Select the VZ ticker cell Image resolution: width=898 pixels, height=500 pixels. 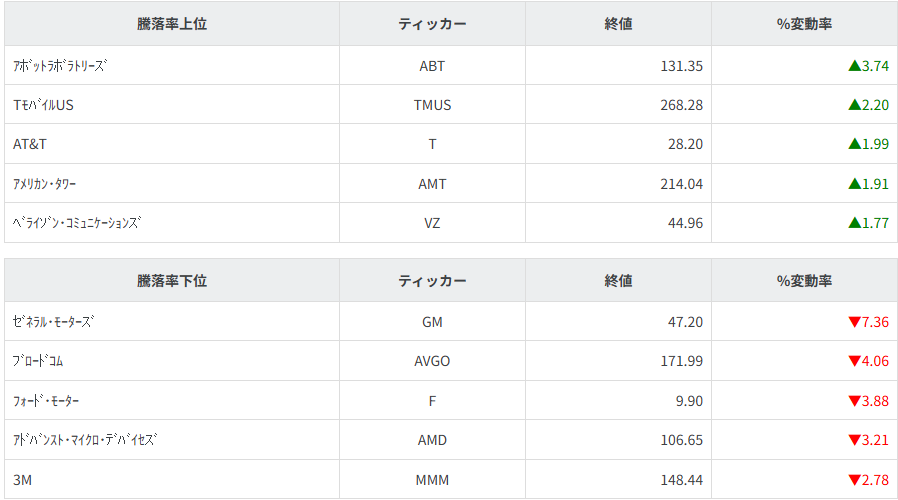(x=432, y=223)
